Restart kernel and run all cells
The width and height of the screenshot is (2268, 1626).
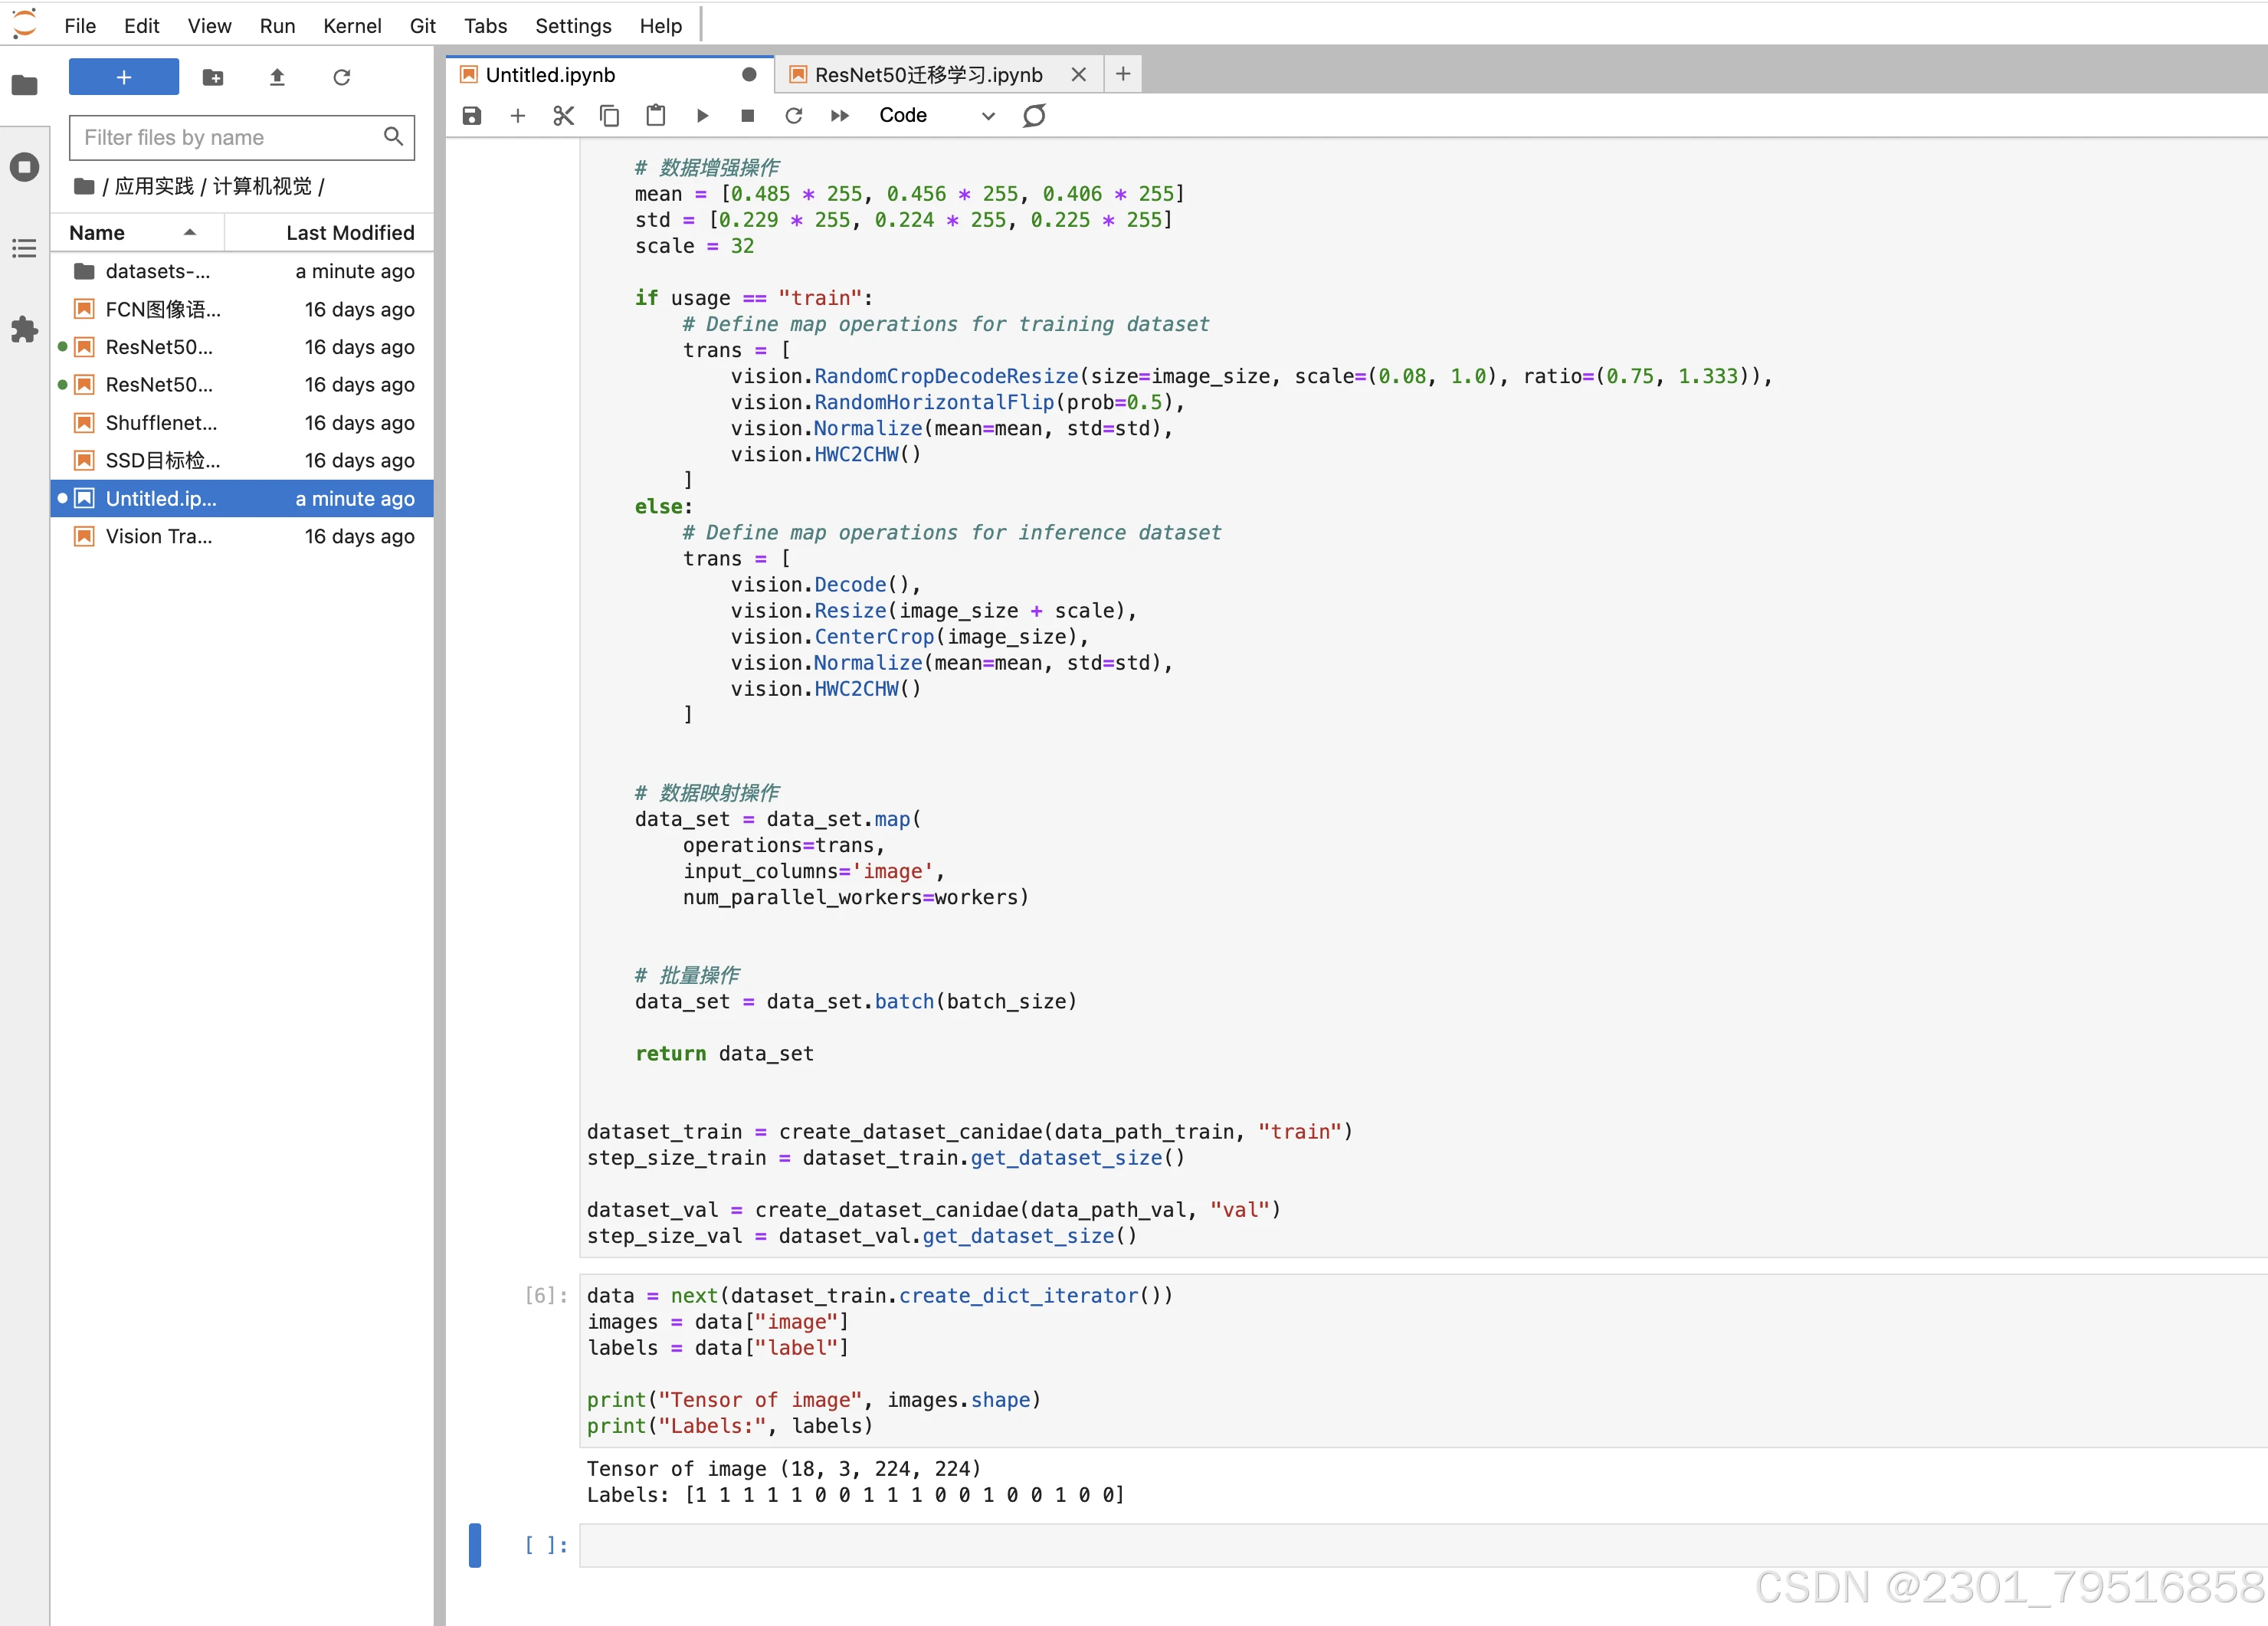pyautogui.click(x=839, y=116)
